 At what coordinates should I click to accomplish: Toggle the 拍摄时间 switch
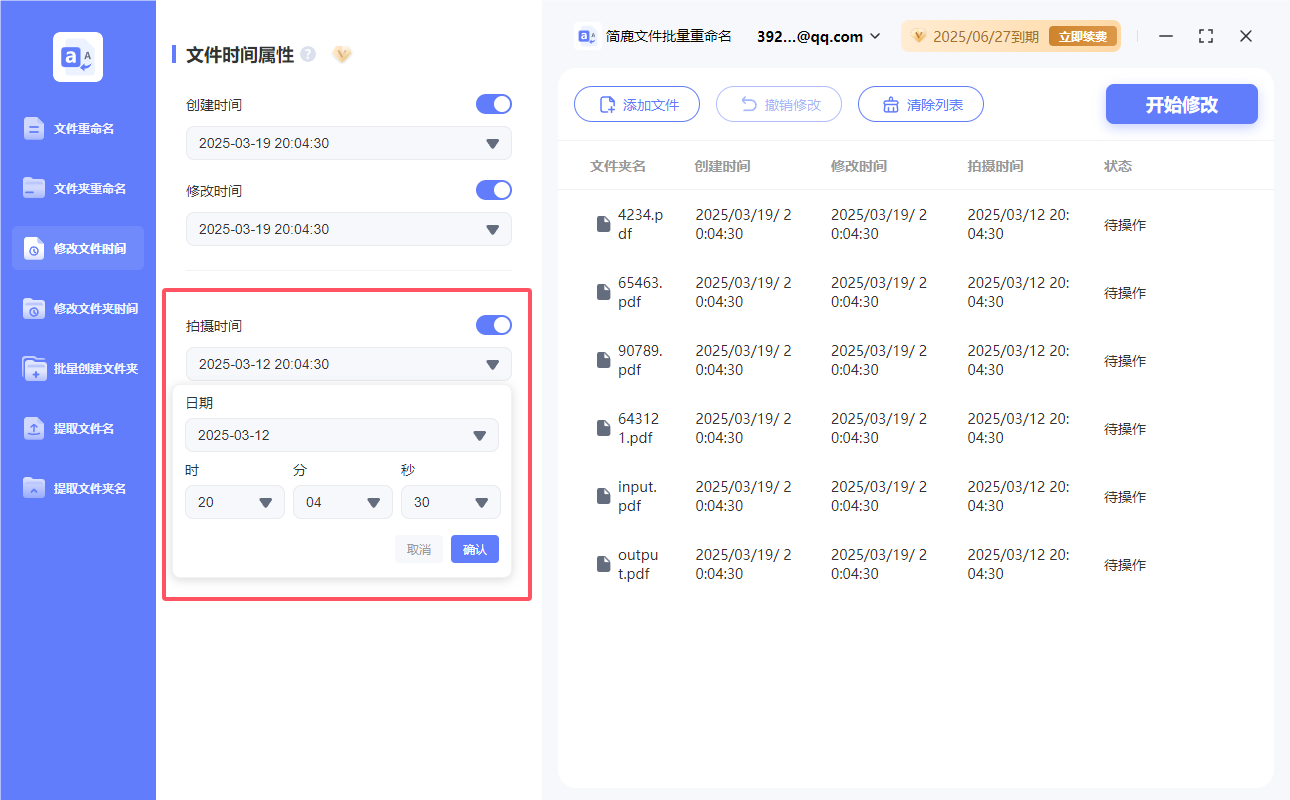(x=493, y=325)
